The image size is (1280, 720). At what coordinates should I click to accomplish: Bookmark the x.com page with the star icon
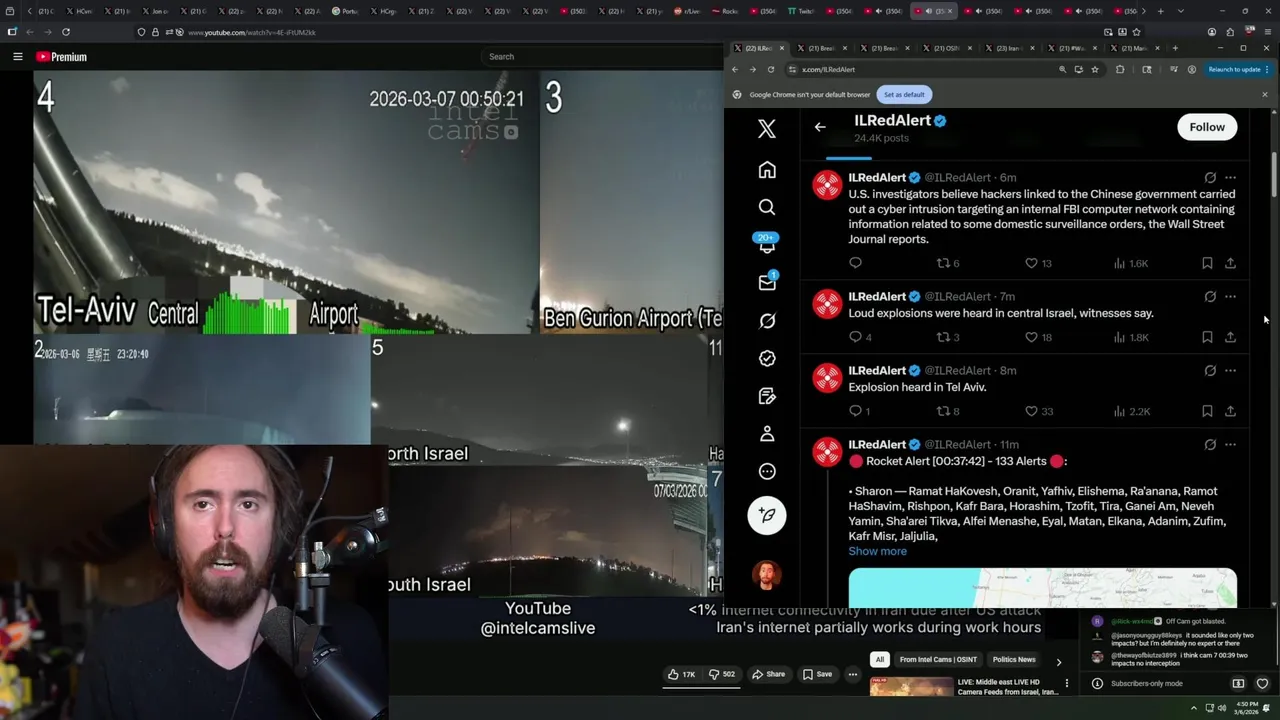point(1095,70)
